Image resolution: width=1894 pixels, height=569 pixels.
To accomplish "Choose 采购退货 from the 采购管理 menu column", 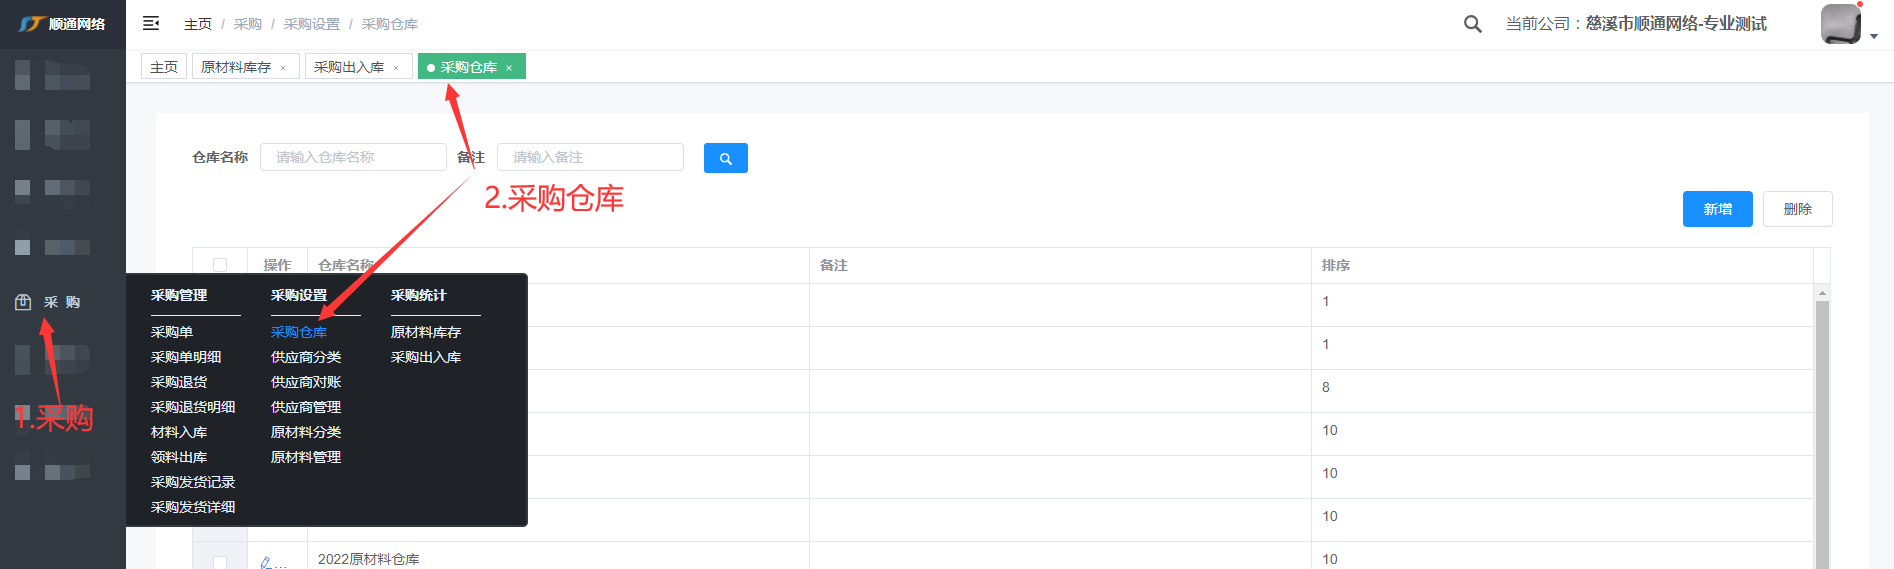I will point(179,382).
